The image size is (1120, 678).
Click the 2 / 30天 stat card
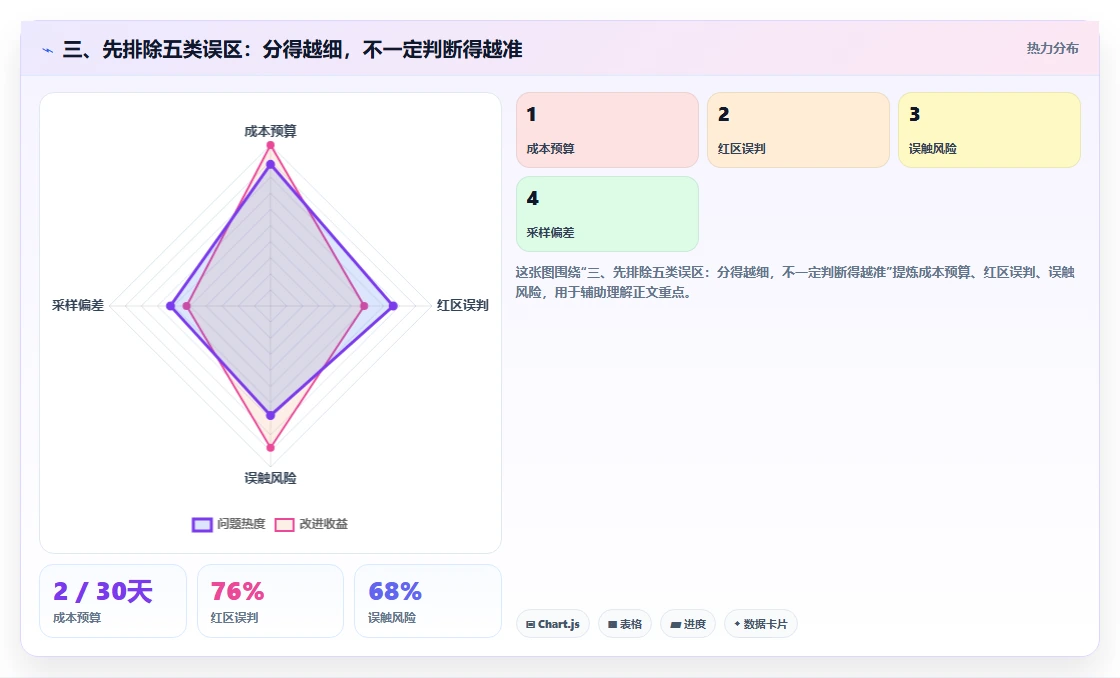pos(113,601)
